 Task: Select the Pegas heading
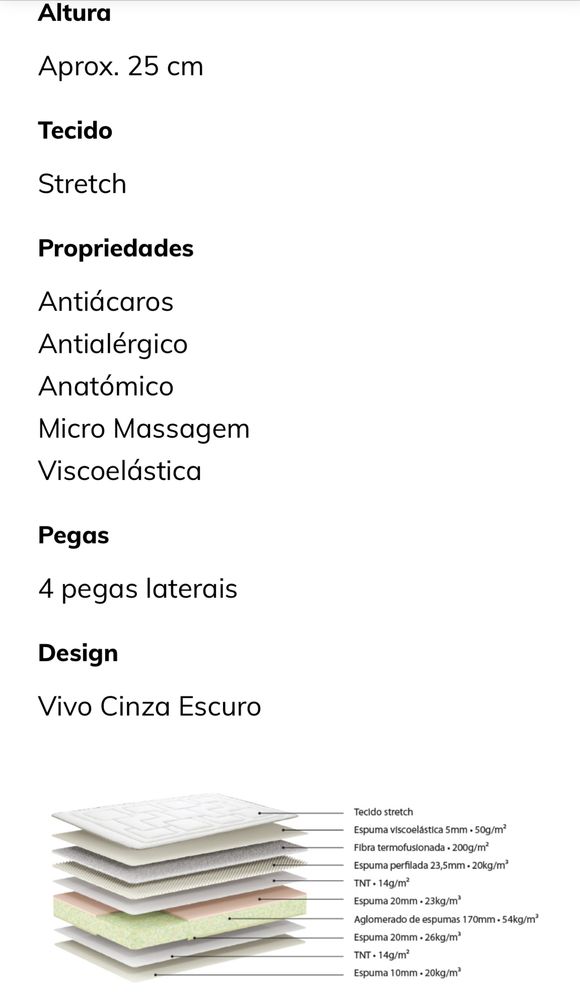73,536
